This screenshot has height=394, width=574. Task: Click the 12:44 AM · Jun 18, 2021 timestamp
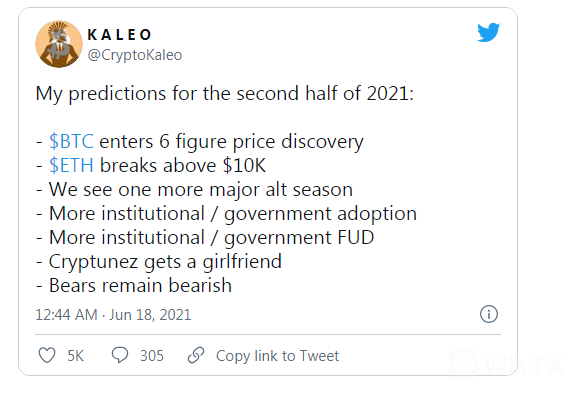(113, 315)
